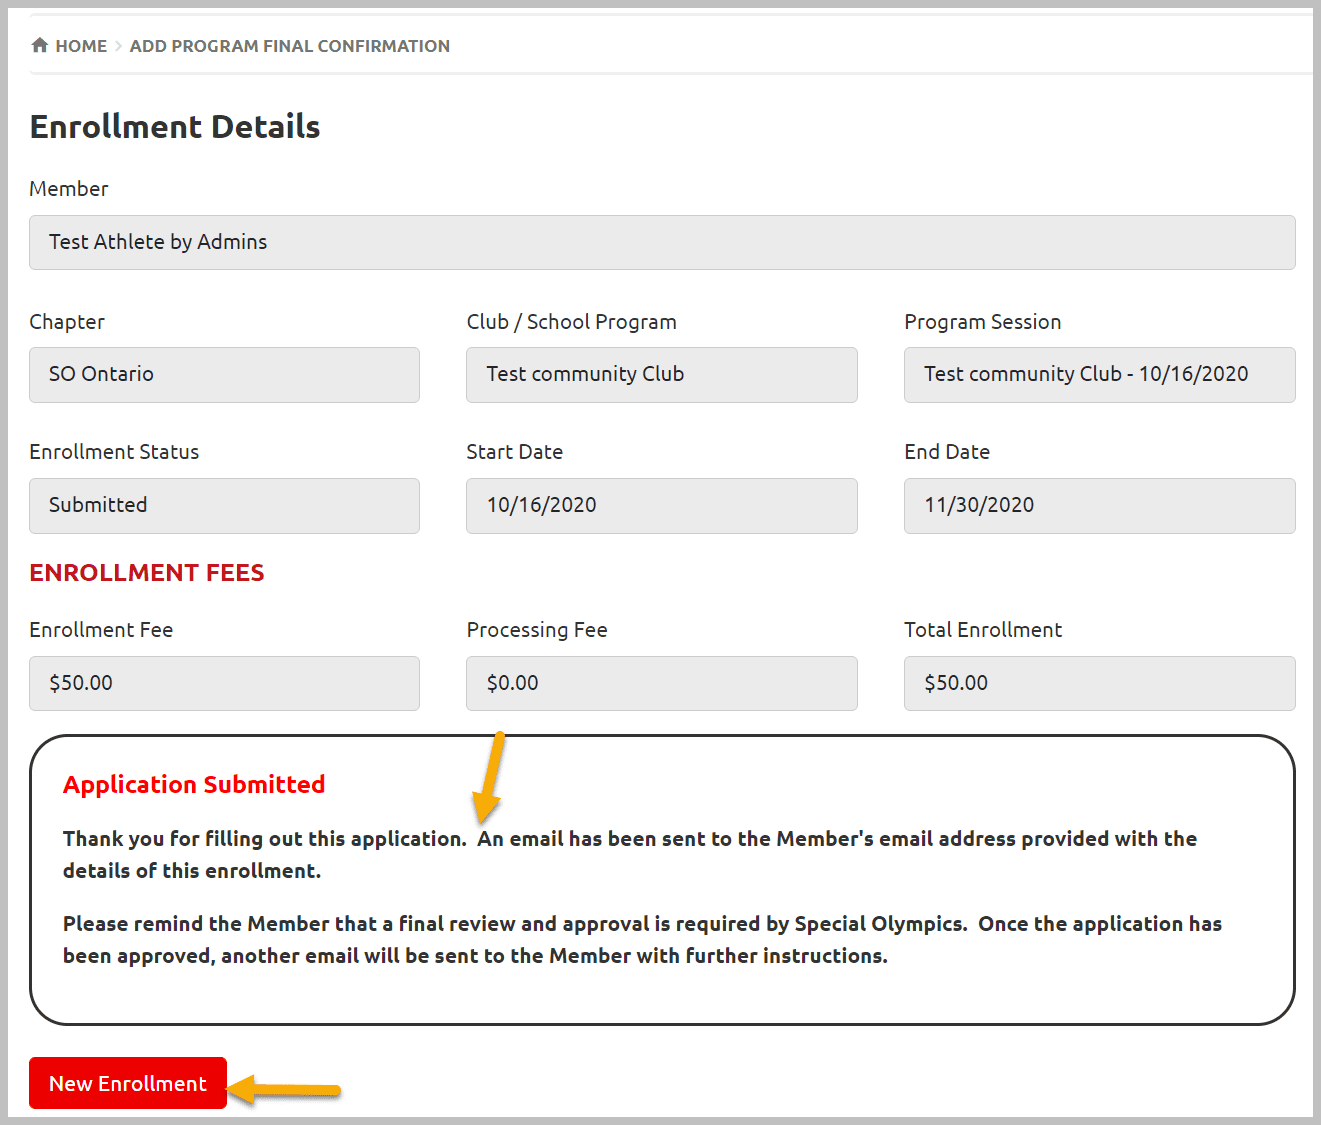Viewport: 1321px width, 1125px height.
Task: Click the Start Date label
Action: pos(515,452)
